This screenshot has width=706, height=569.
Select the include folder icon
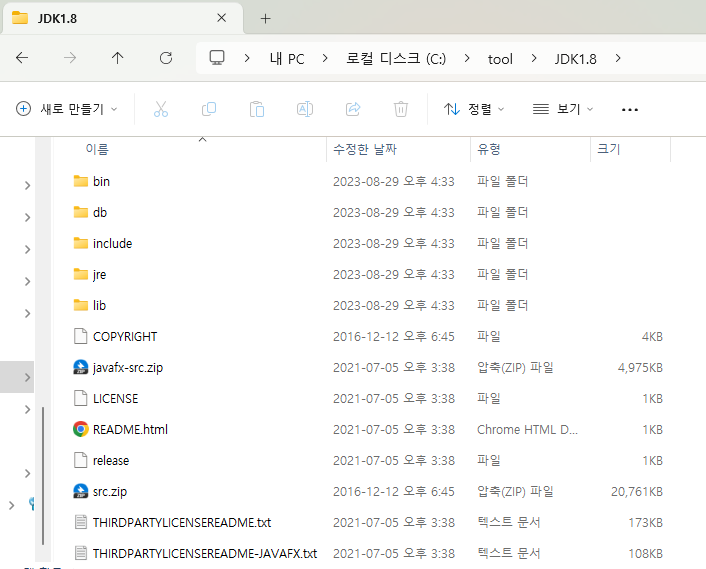[81, 243]
